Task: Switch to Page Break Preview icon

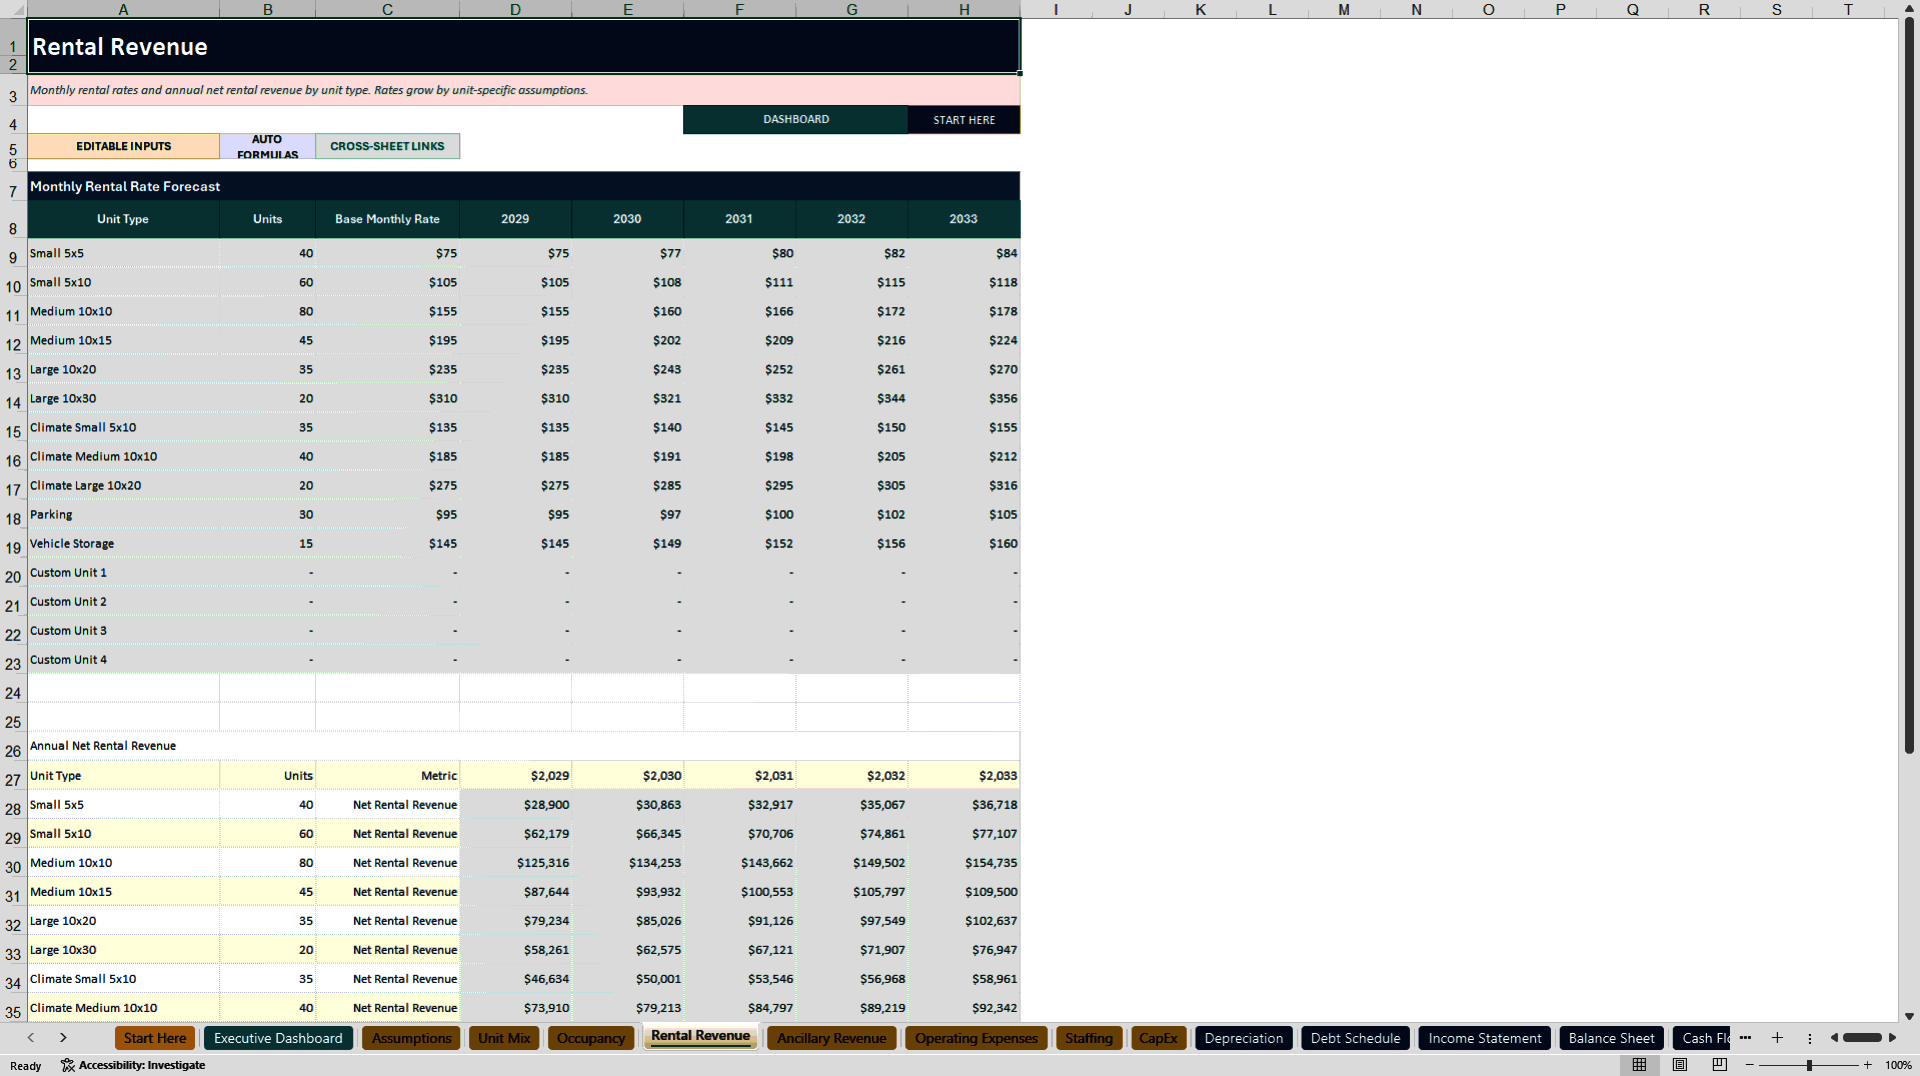Action: pyautogui.click(x=1720, y=1065)
